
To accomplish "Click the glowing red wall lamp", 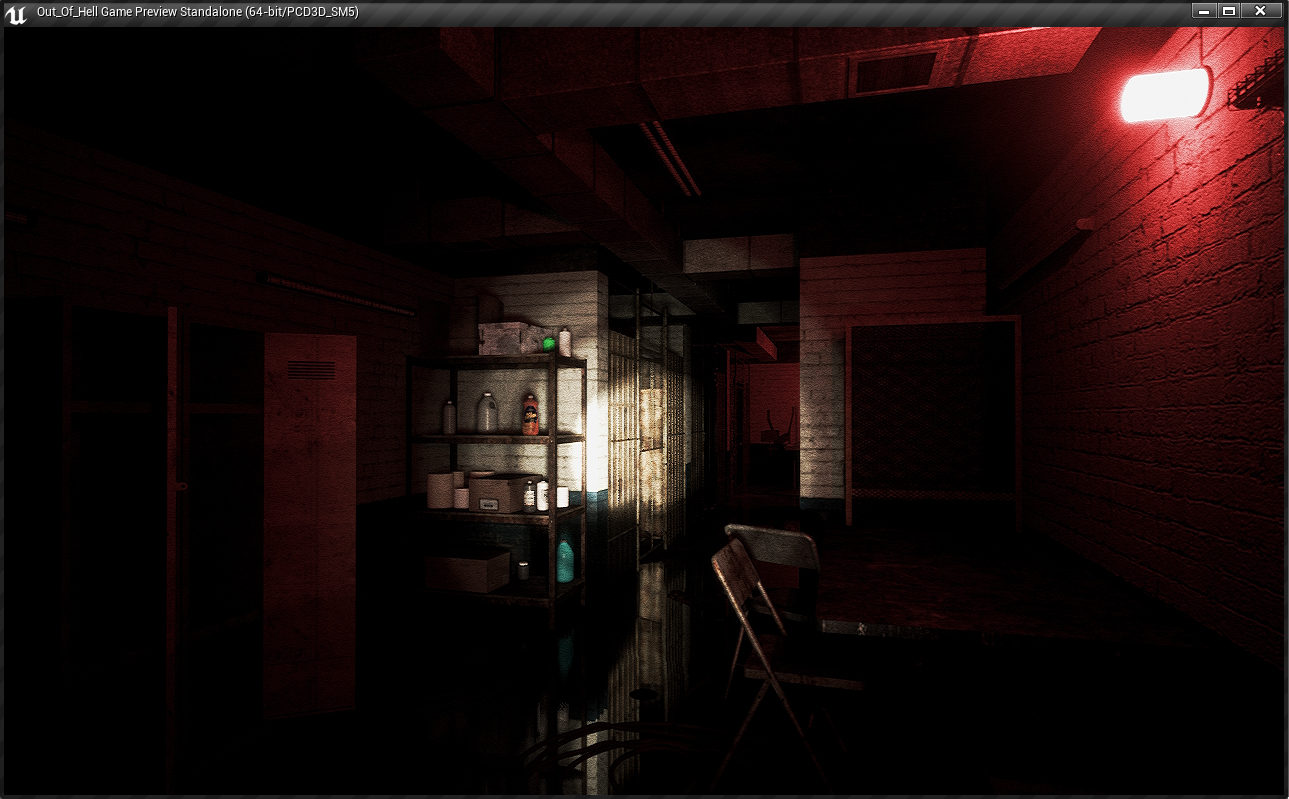I will pyautogui.click(x=1165, y=95).
